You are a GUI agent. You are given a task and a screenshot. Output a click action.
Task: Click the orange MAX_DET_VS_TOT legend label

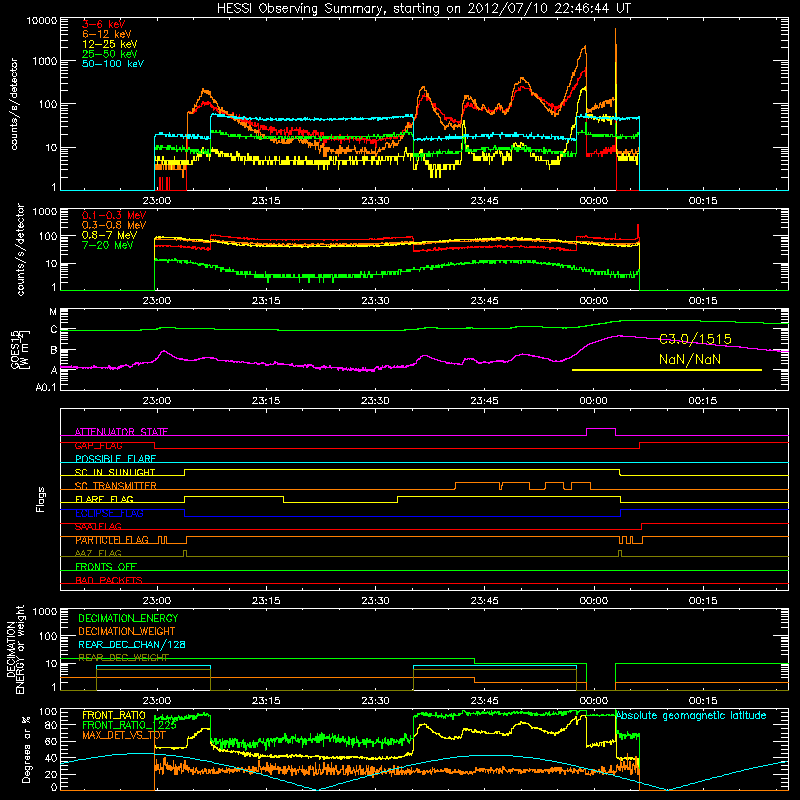tap(124, 735)
